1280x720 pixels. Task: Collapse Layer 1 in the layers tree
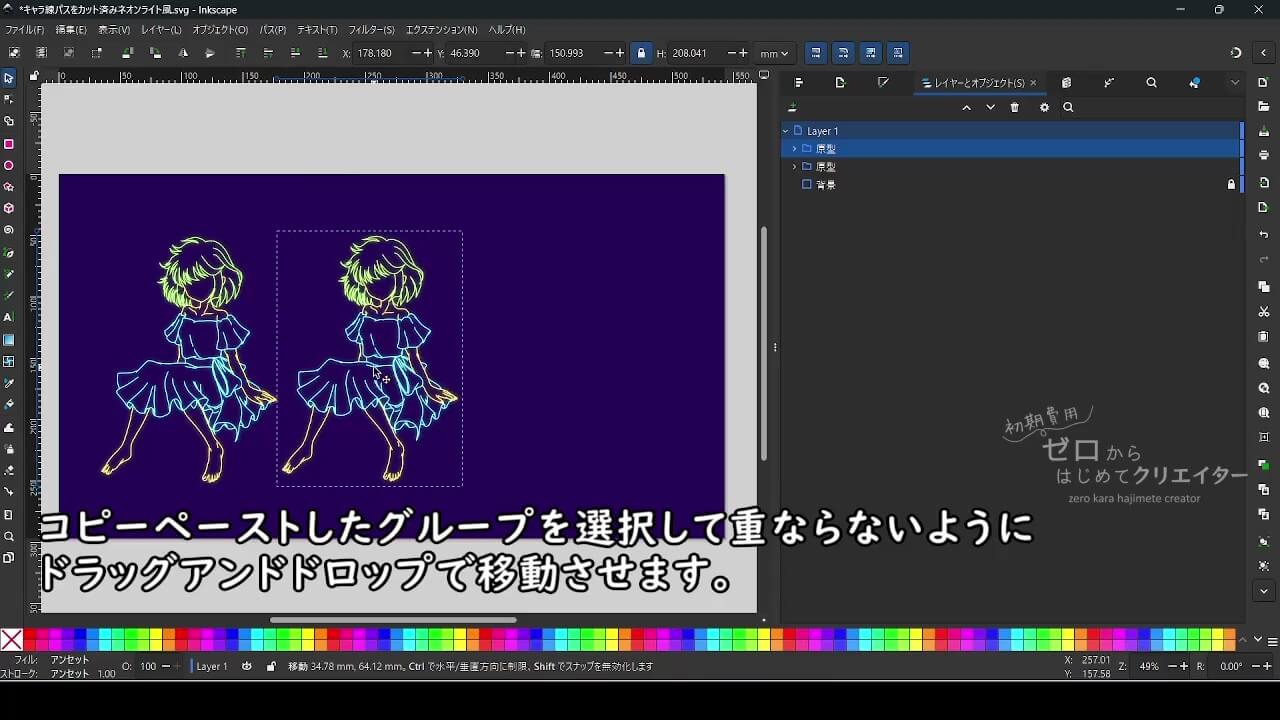point(784,131)
